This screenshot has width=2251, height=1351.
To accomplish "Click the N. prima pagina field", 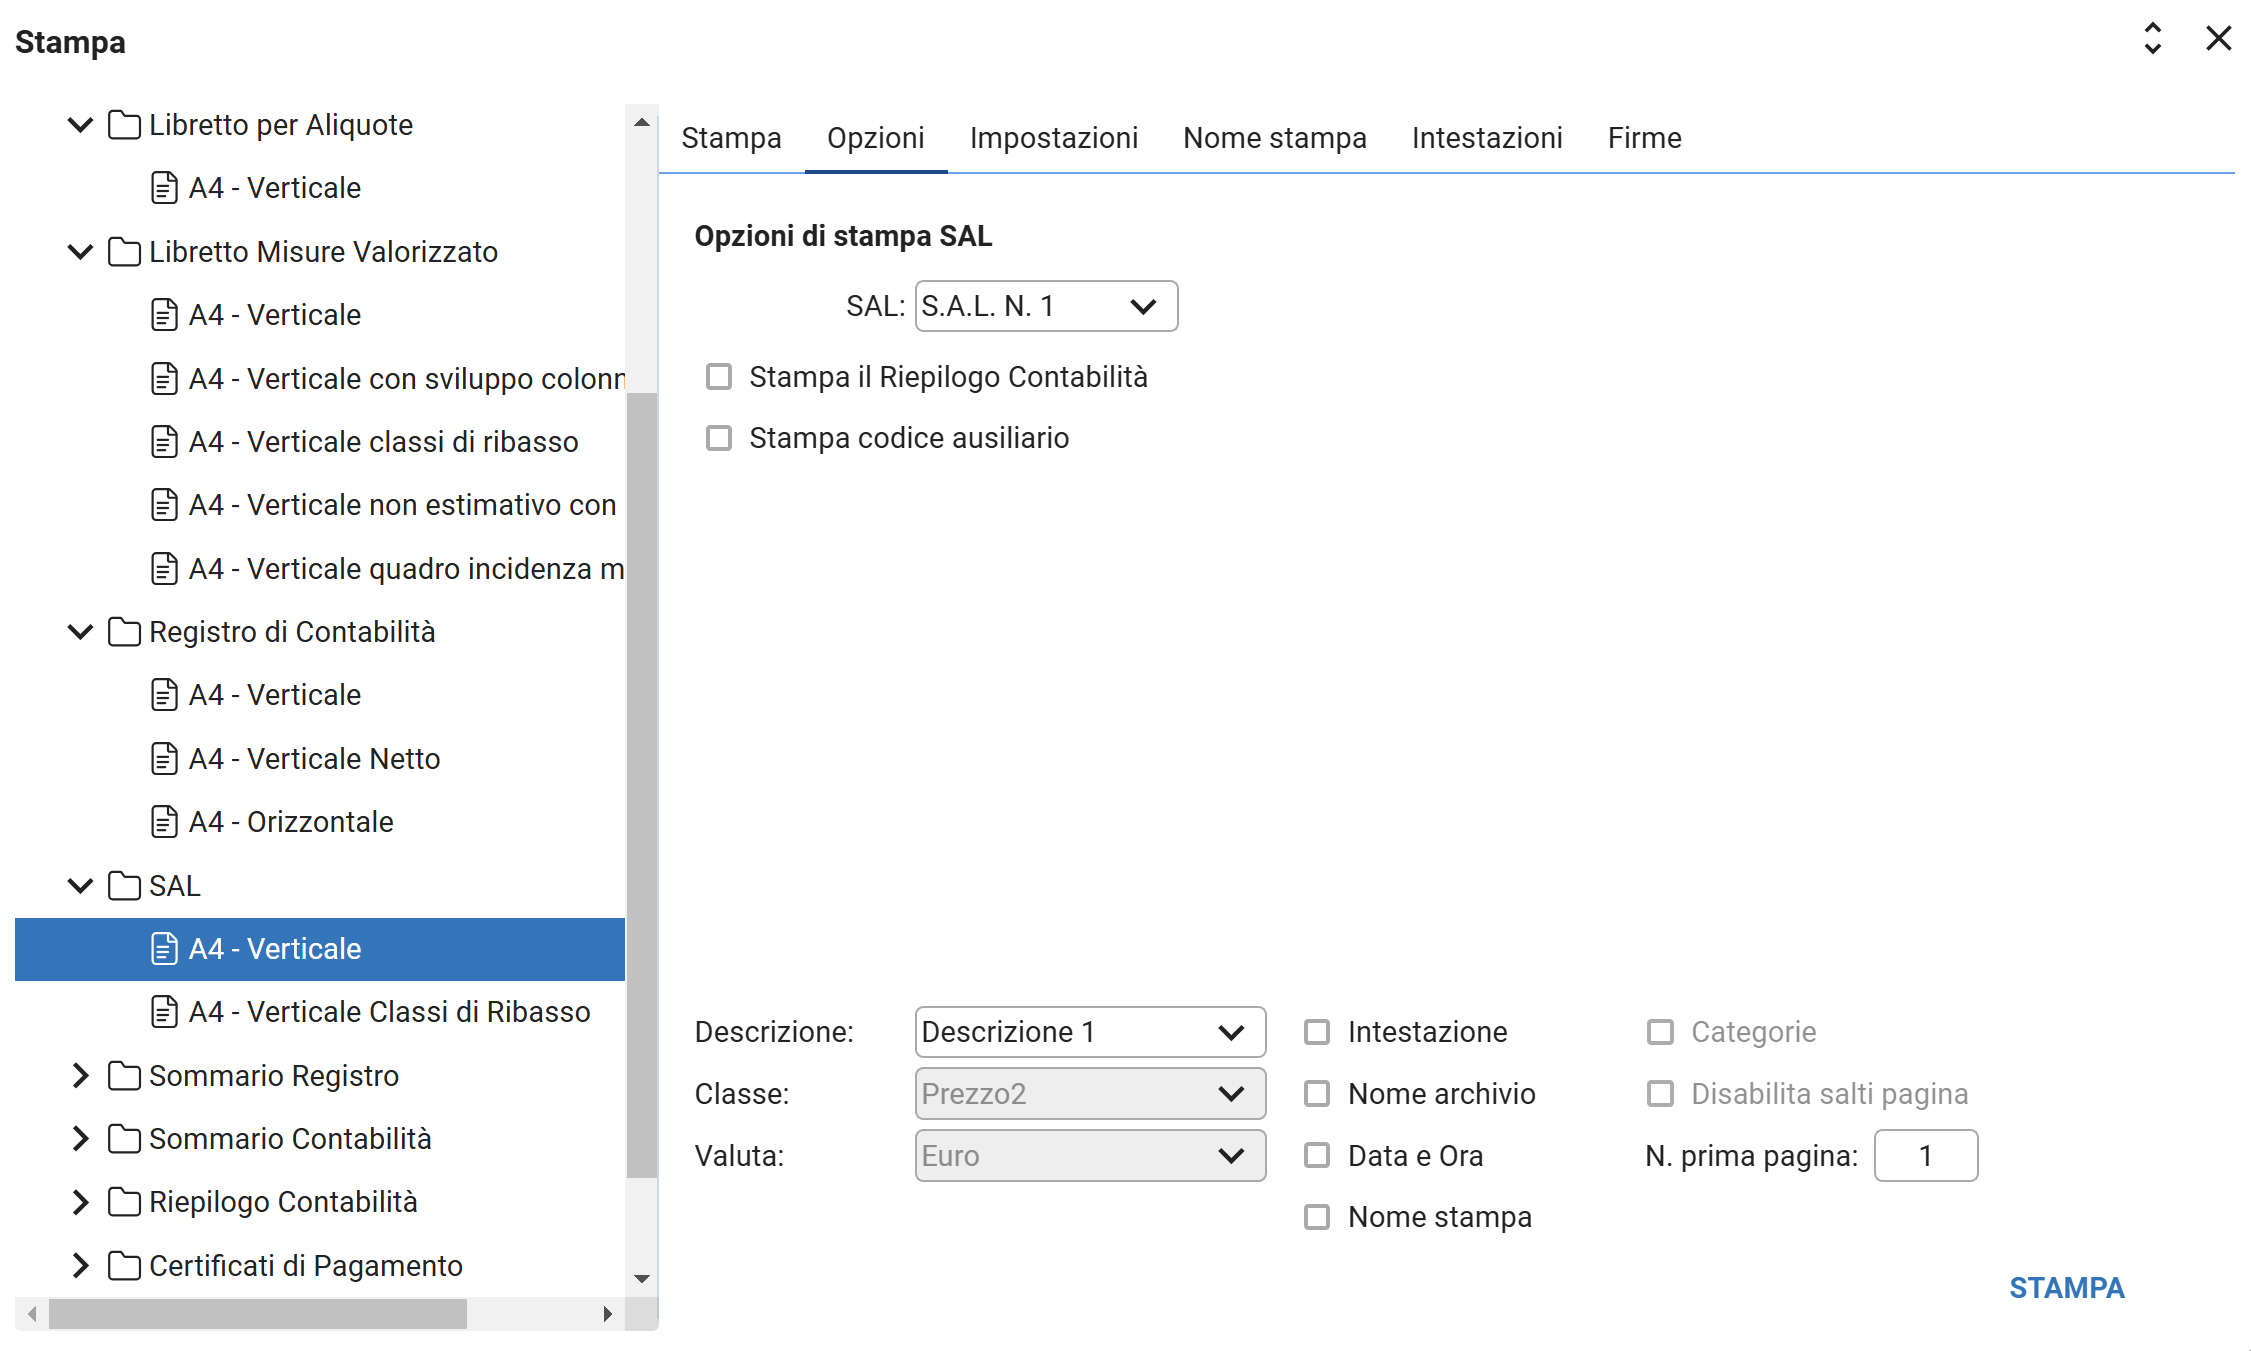I will tap(1925, 1156).
